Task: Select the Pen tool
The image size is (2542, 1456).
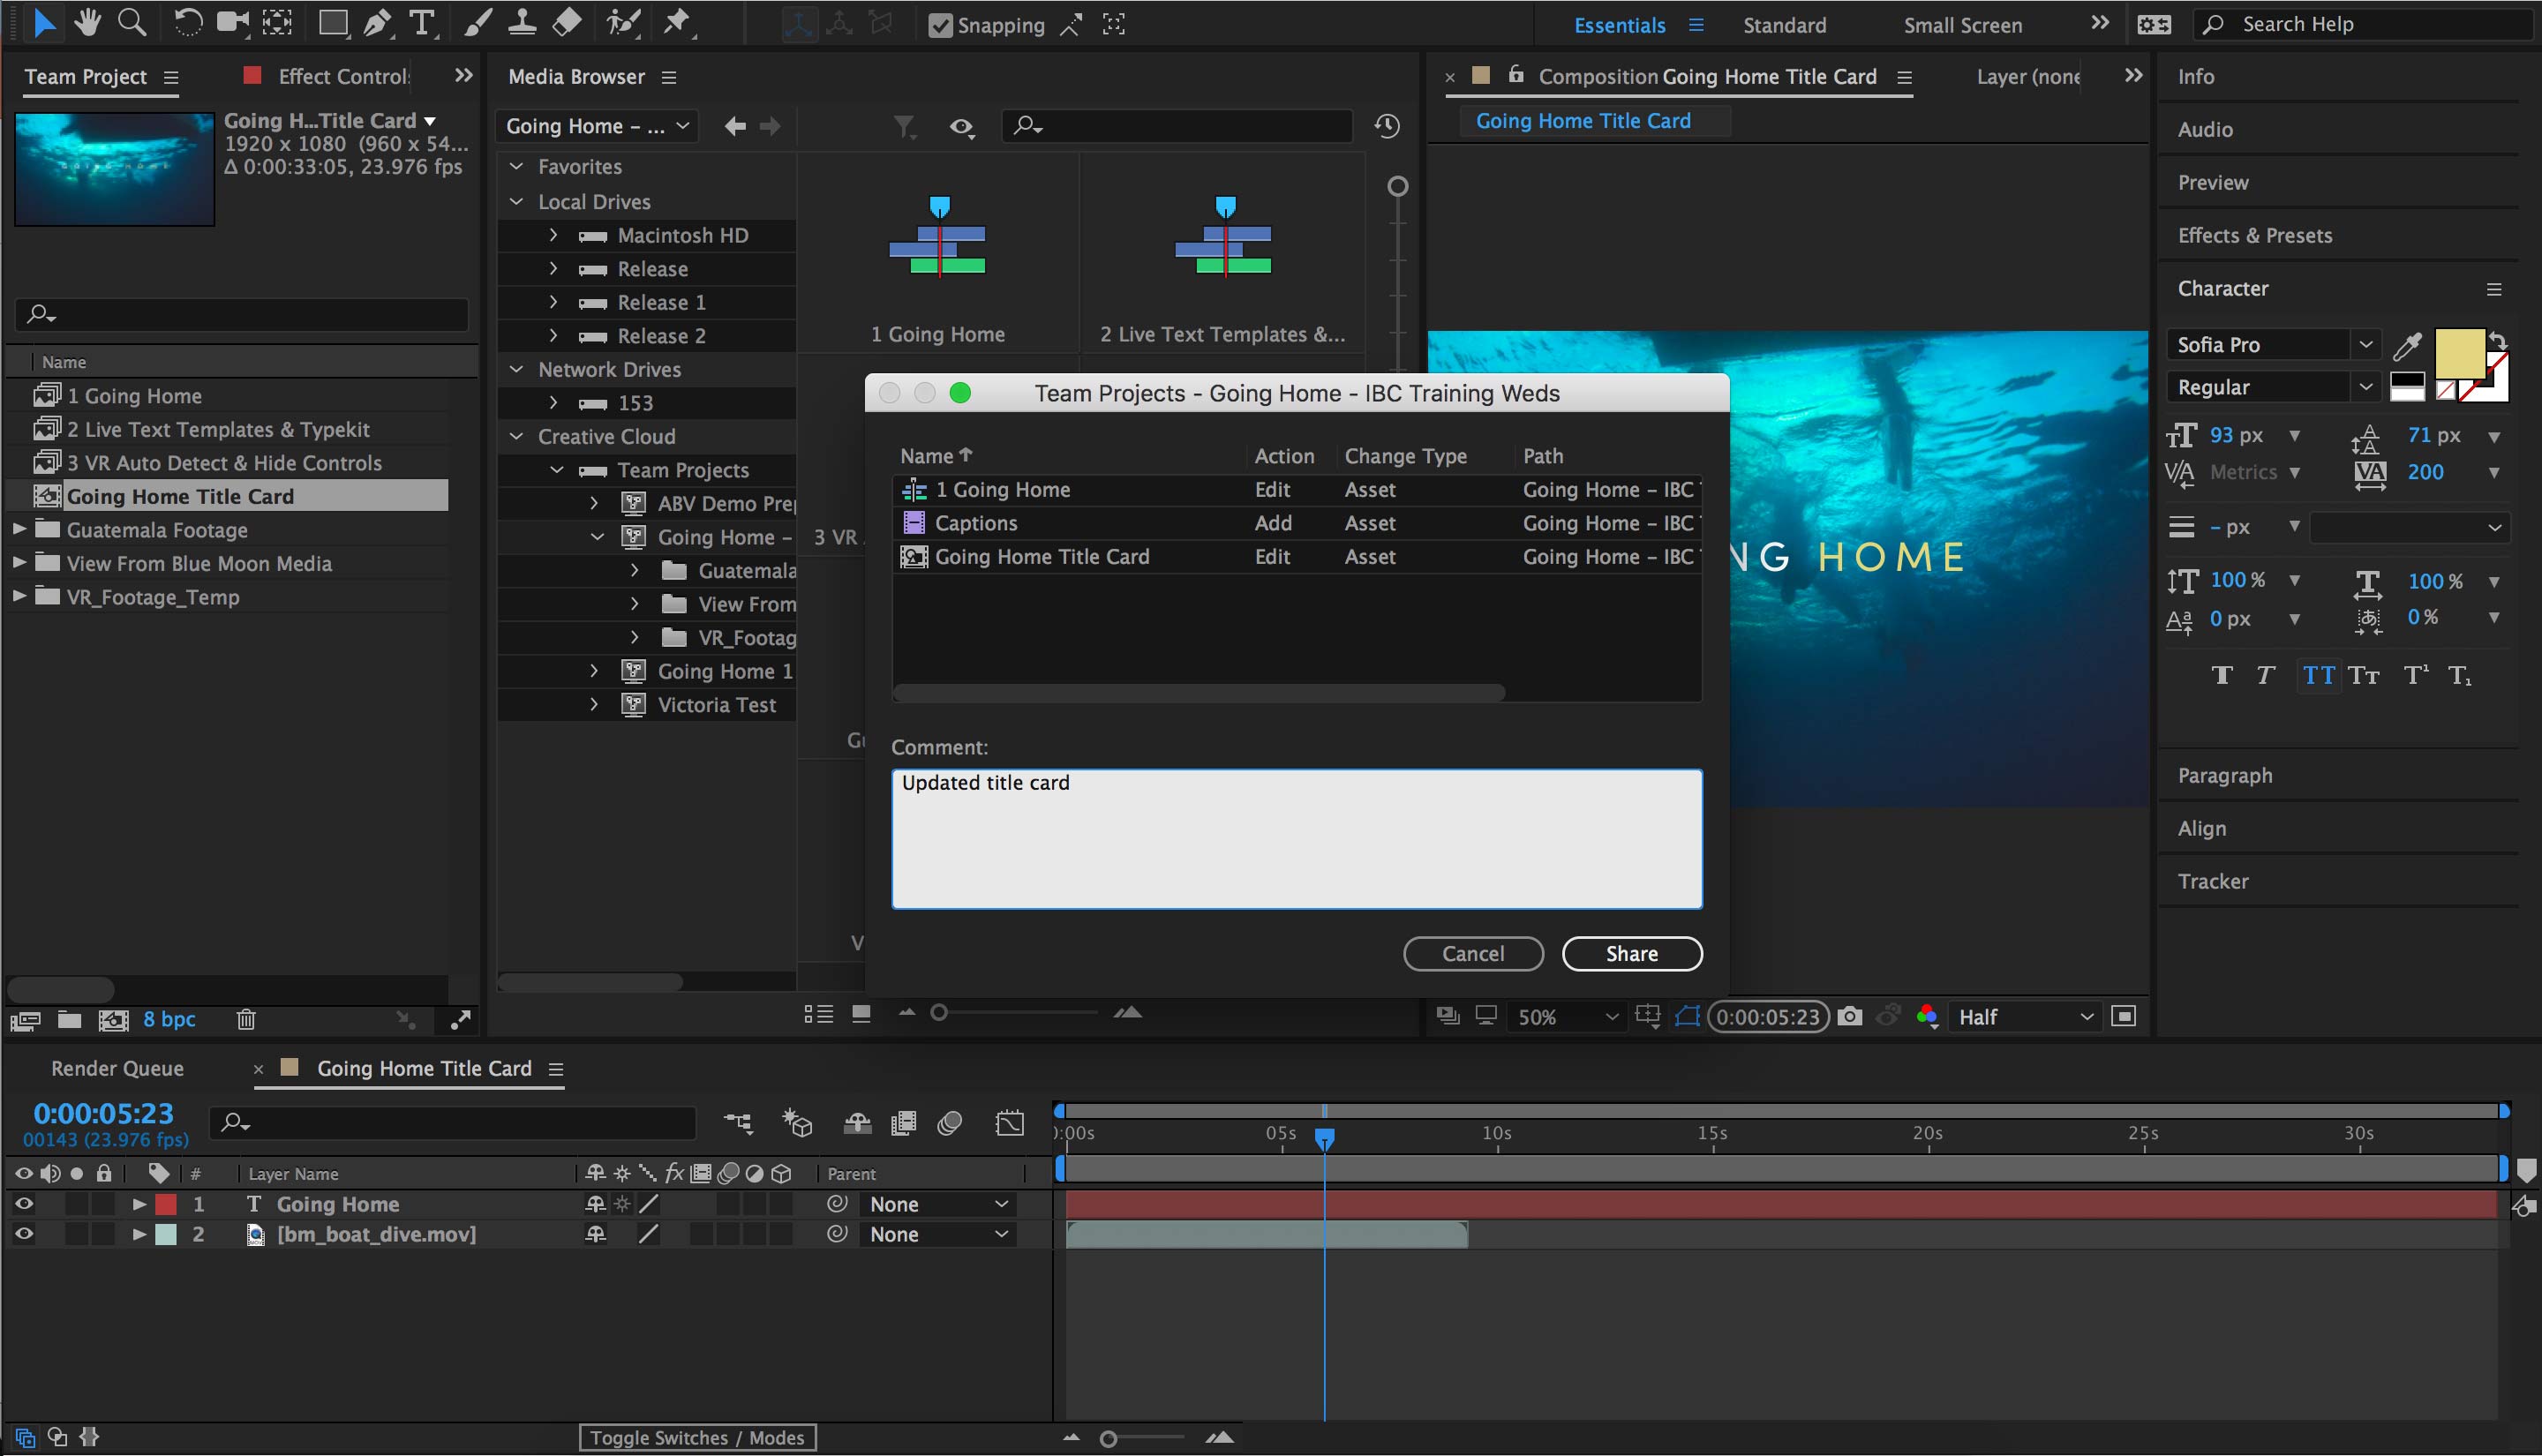Action: pos(377,22)
